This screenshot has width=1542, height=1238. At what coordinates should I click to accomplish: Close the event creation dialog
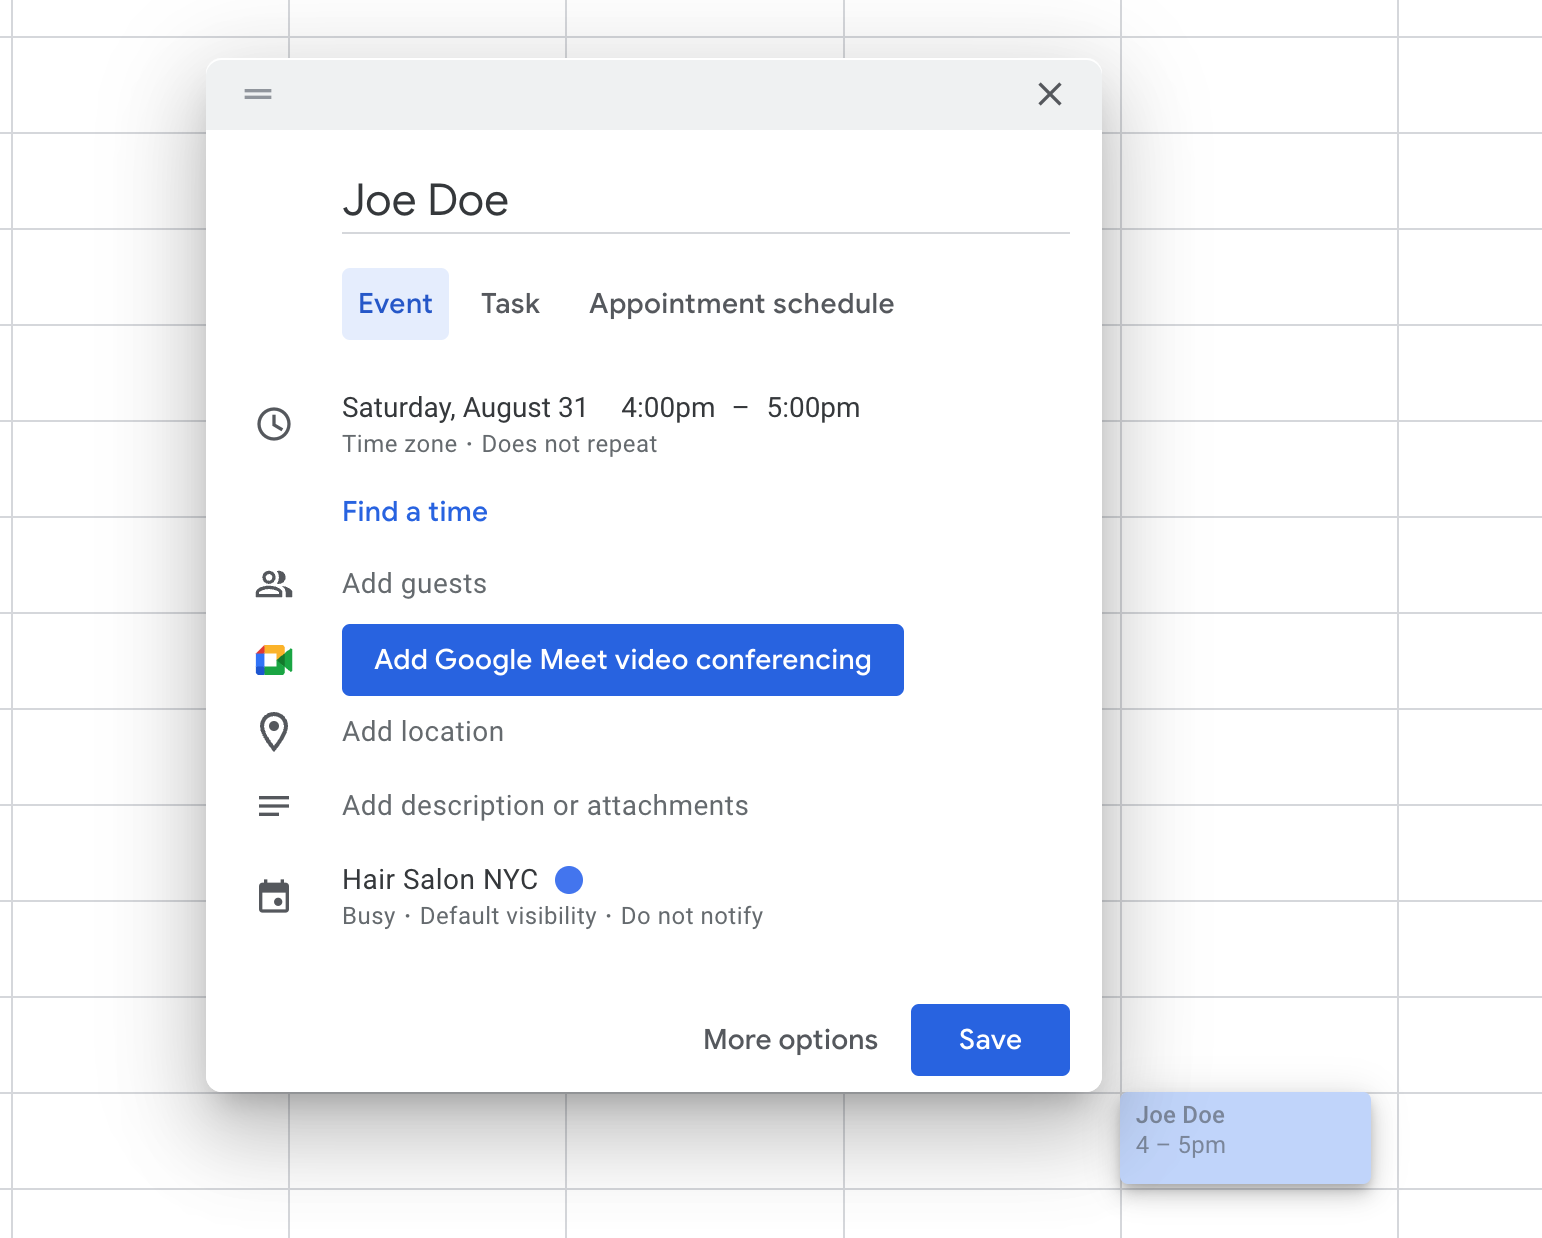1049,94
